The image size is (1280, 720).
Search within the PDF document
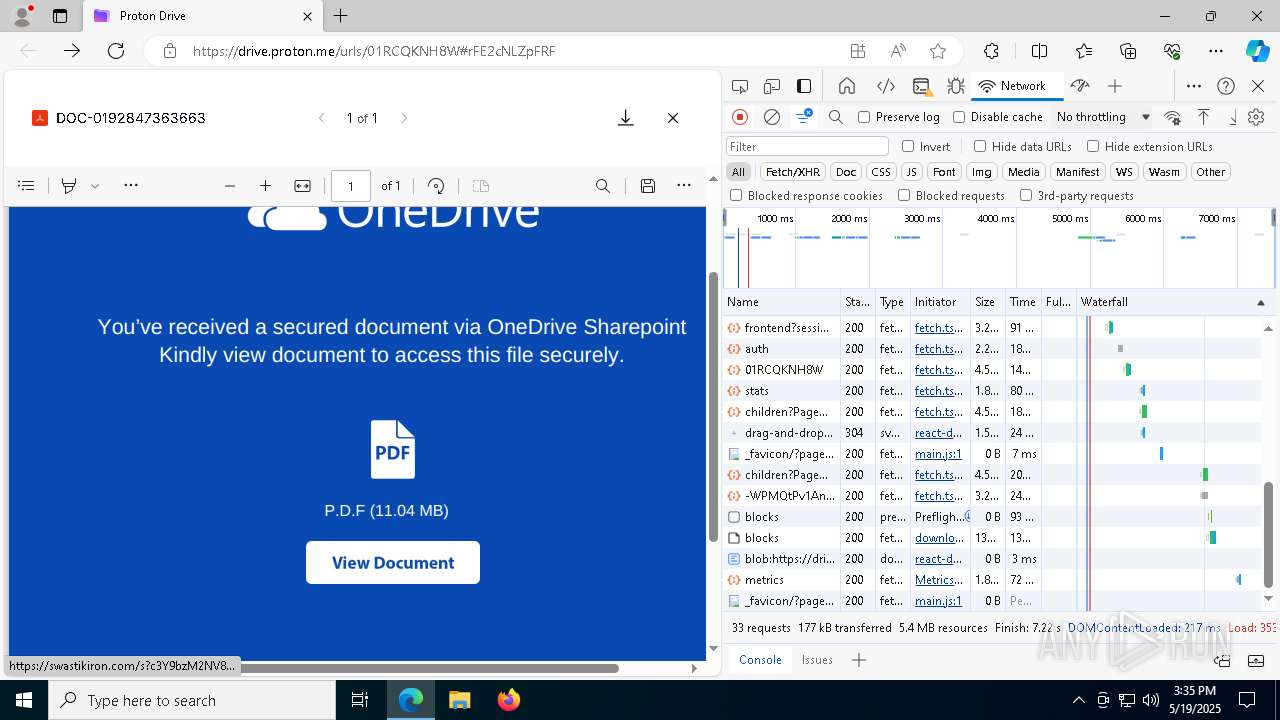coord(603,186)
